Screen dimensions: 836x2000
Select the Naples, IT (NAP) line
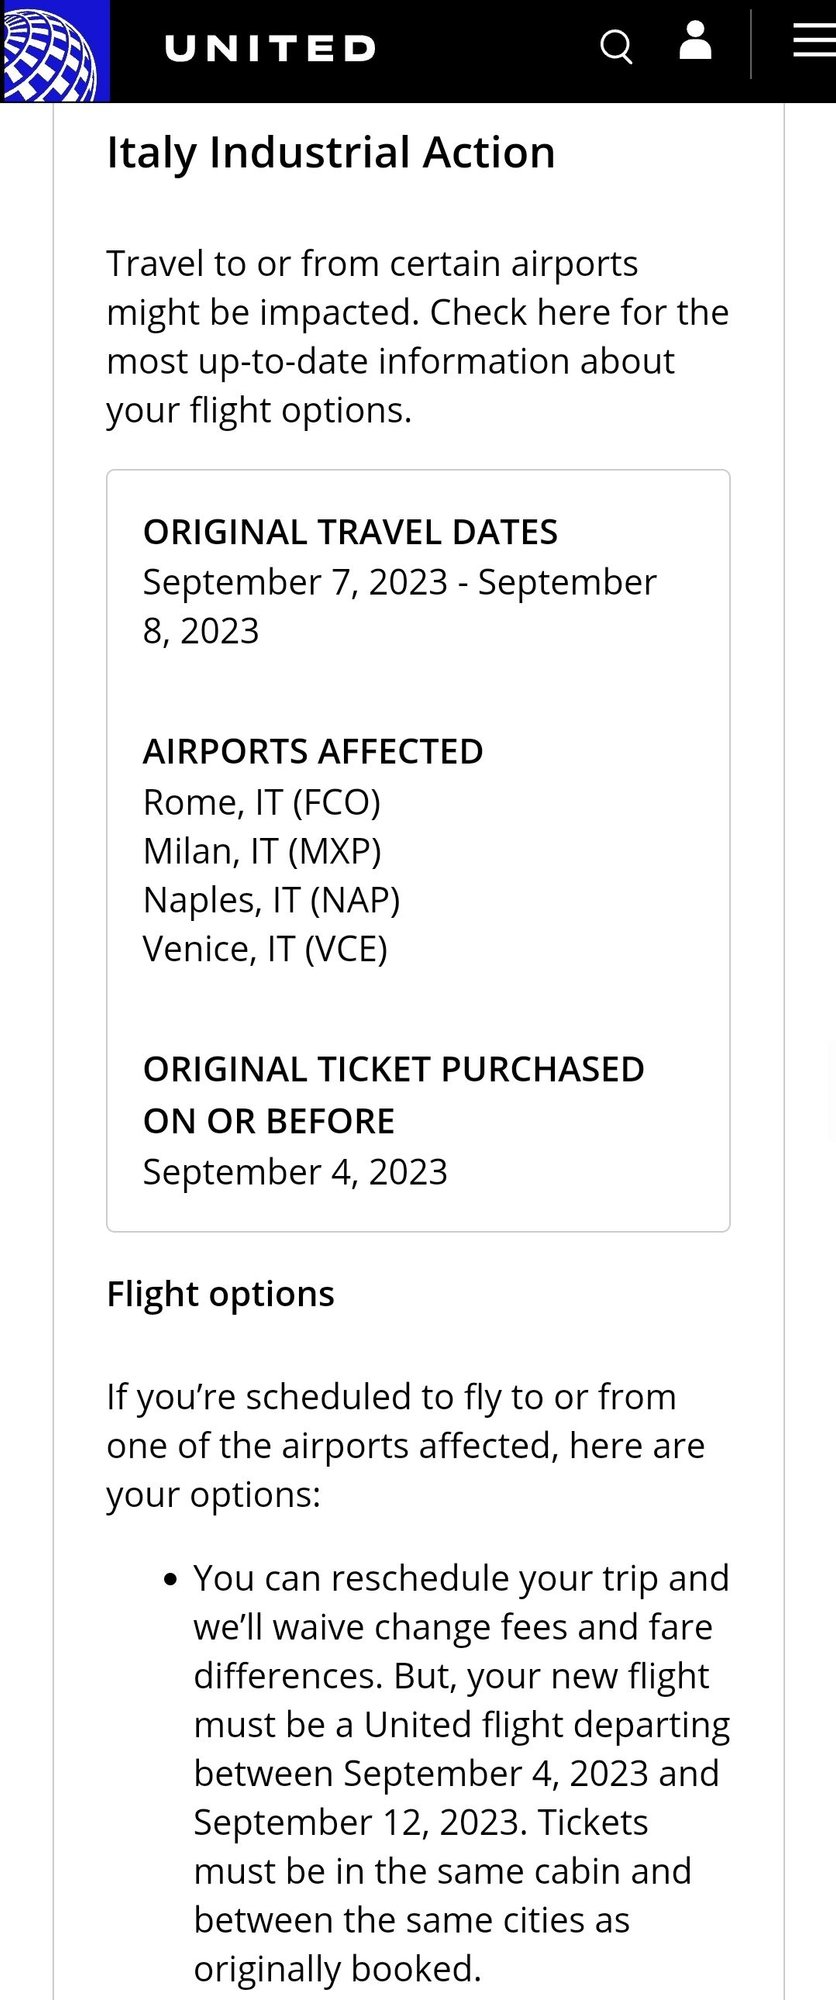(x=272, y=899)
